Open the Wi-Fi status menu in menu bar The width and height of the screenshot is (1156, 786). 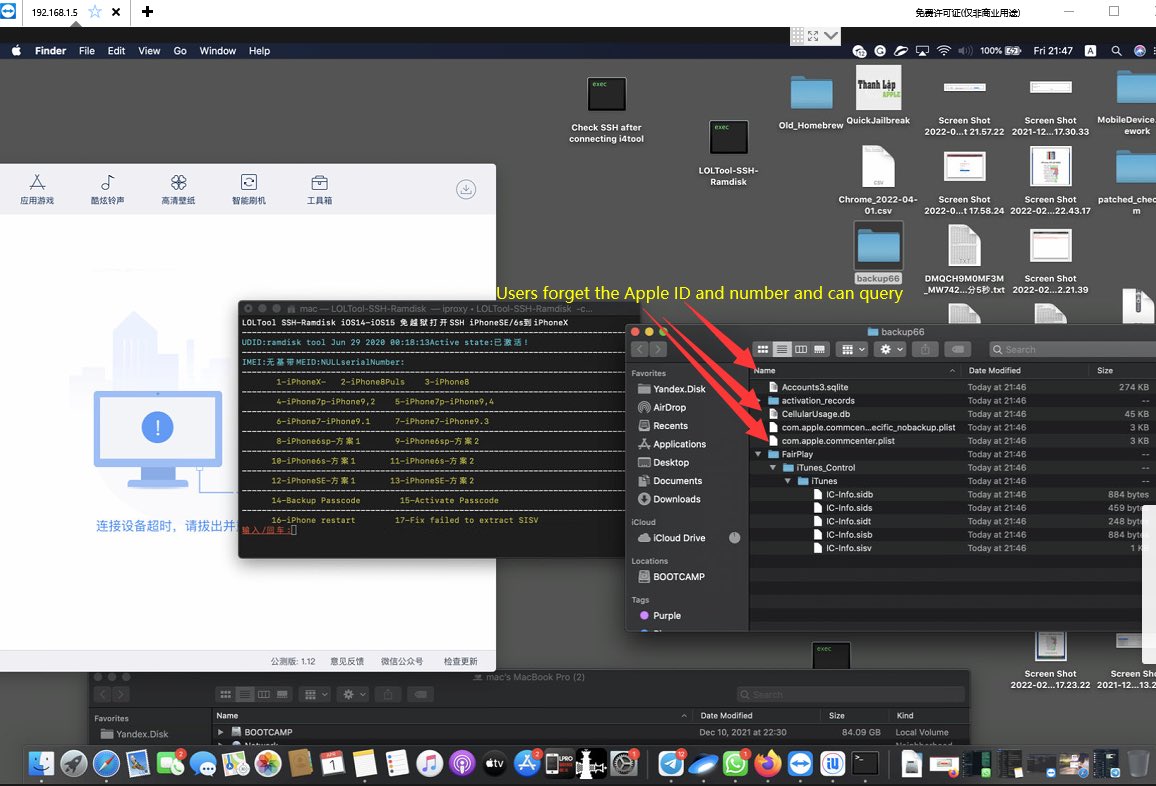pyautogui.click(x=944, y=50)
